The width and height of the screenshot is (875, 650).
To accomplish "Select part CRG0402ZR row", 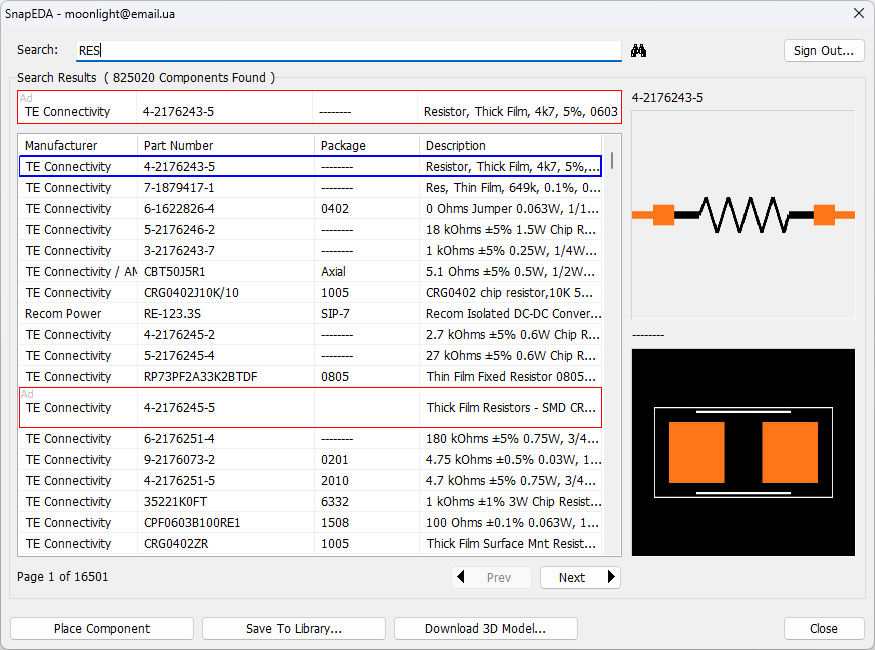I will click(310, 544).
